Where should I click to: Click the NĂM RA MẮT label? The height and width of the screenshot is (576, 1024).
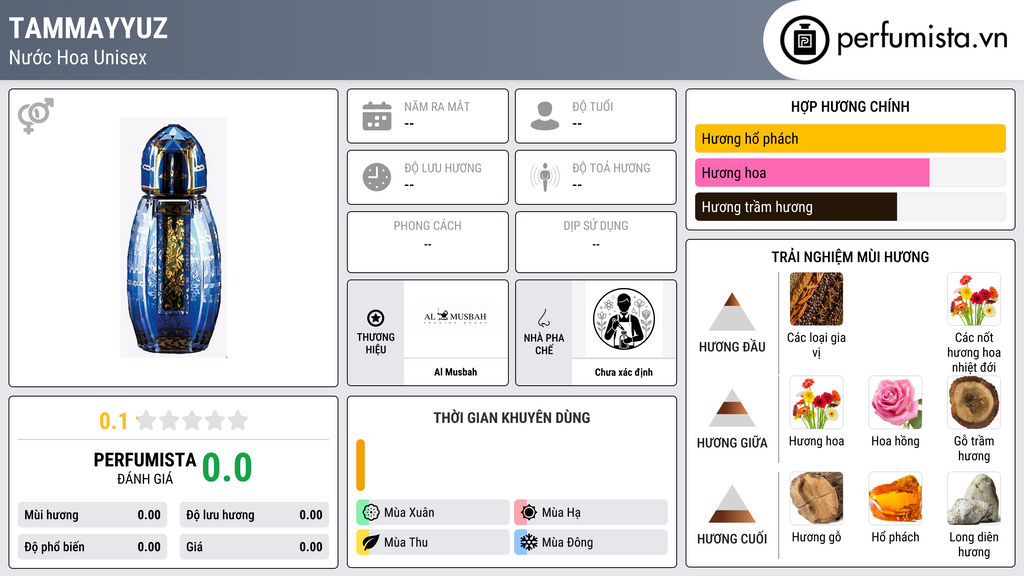[x=437, y=106]
